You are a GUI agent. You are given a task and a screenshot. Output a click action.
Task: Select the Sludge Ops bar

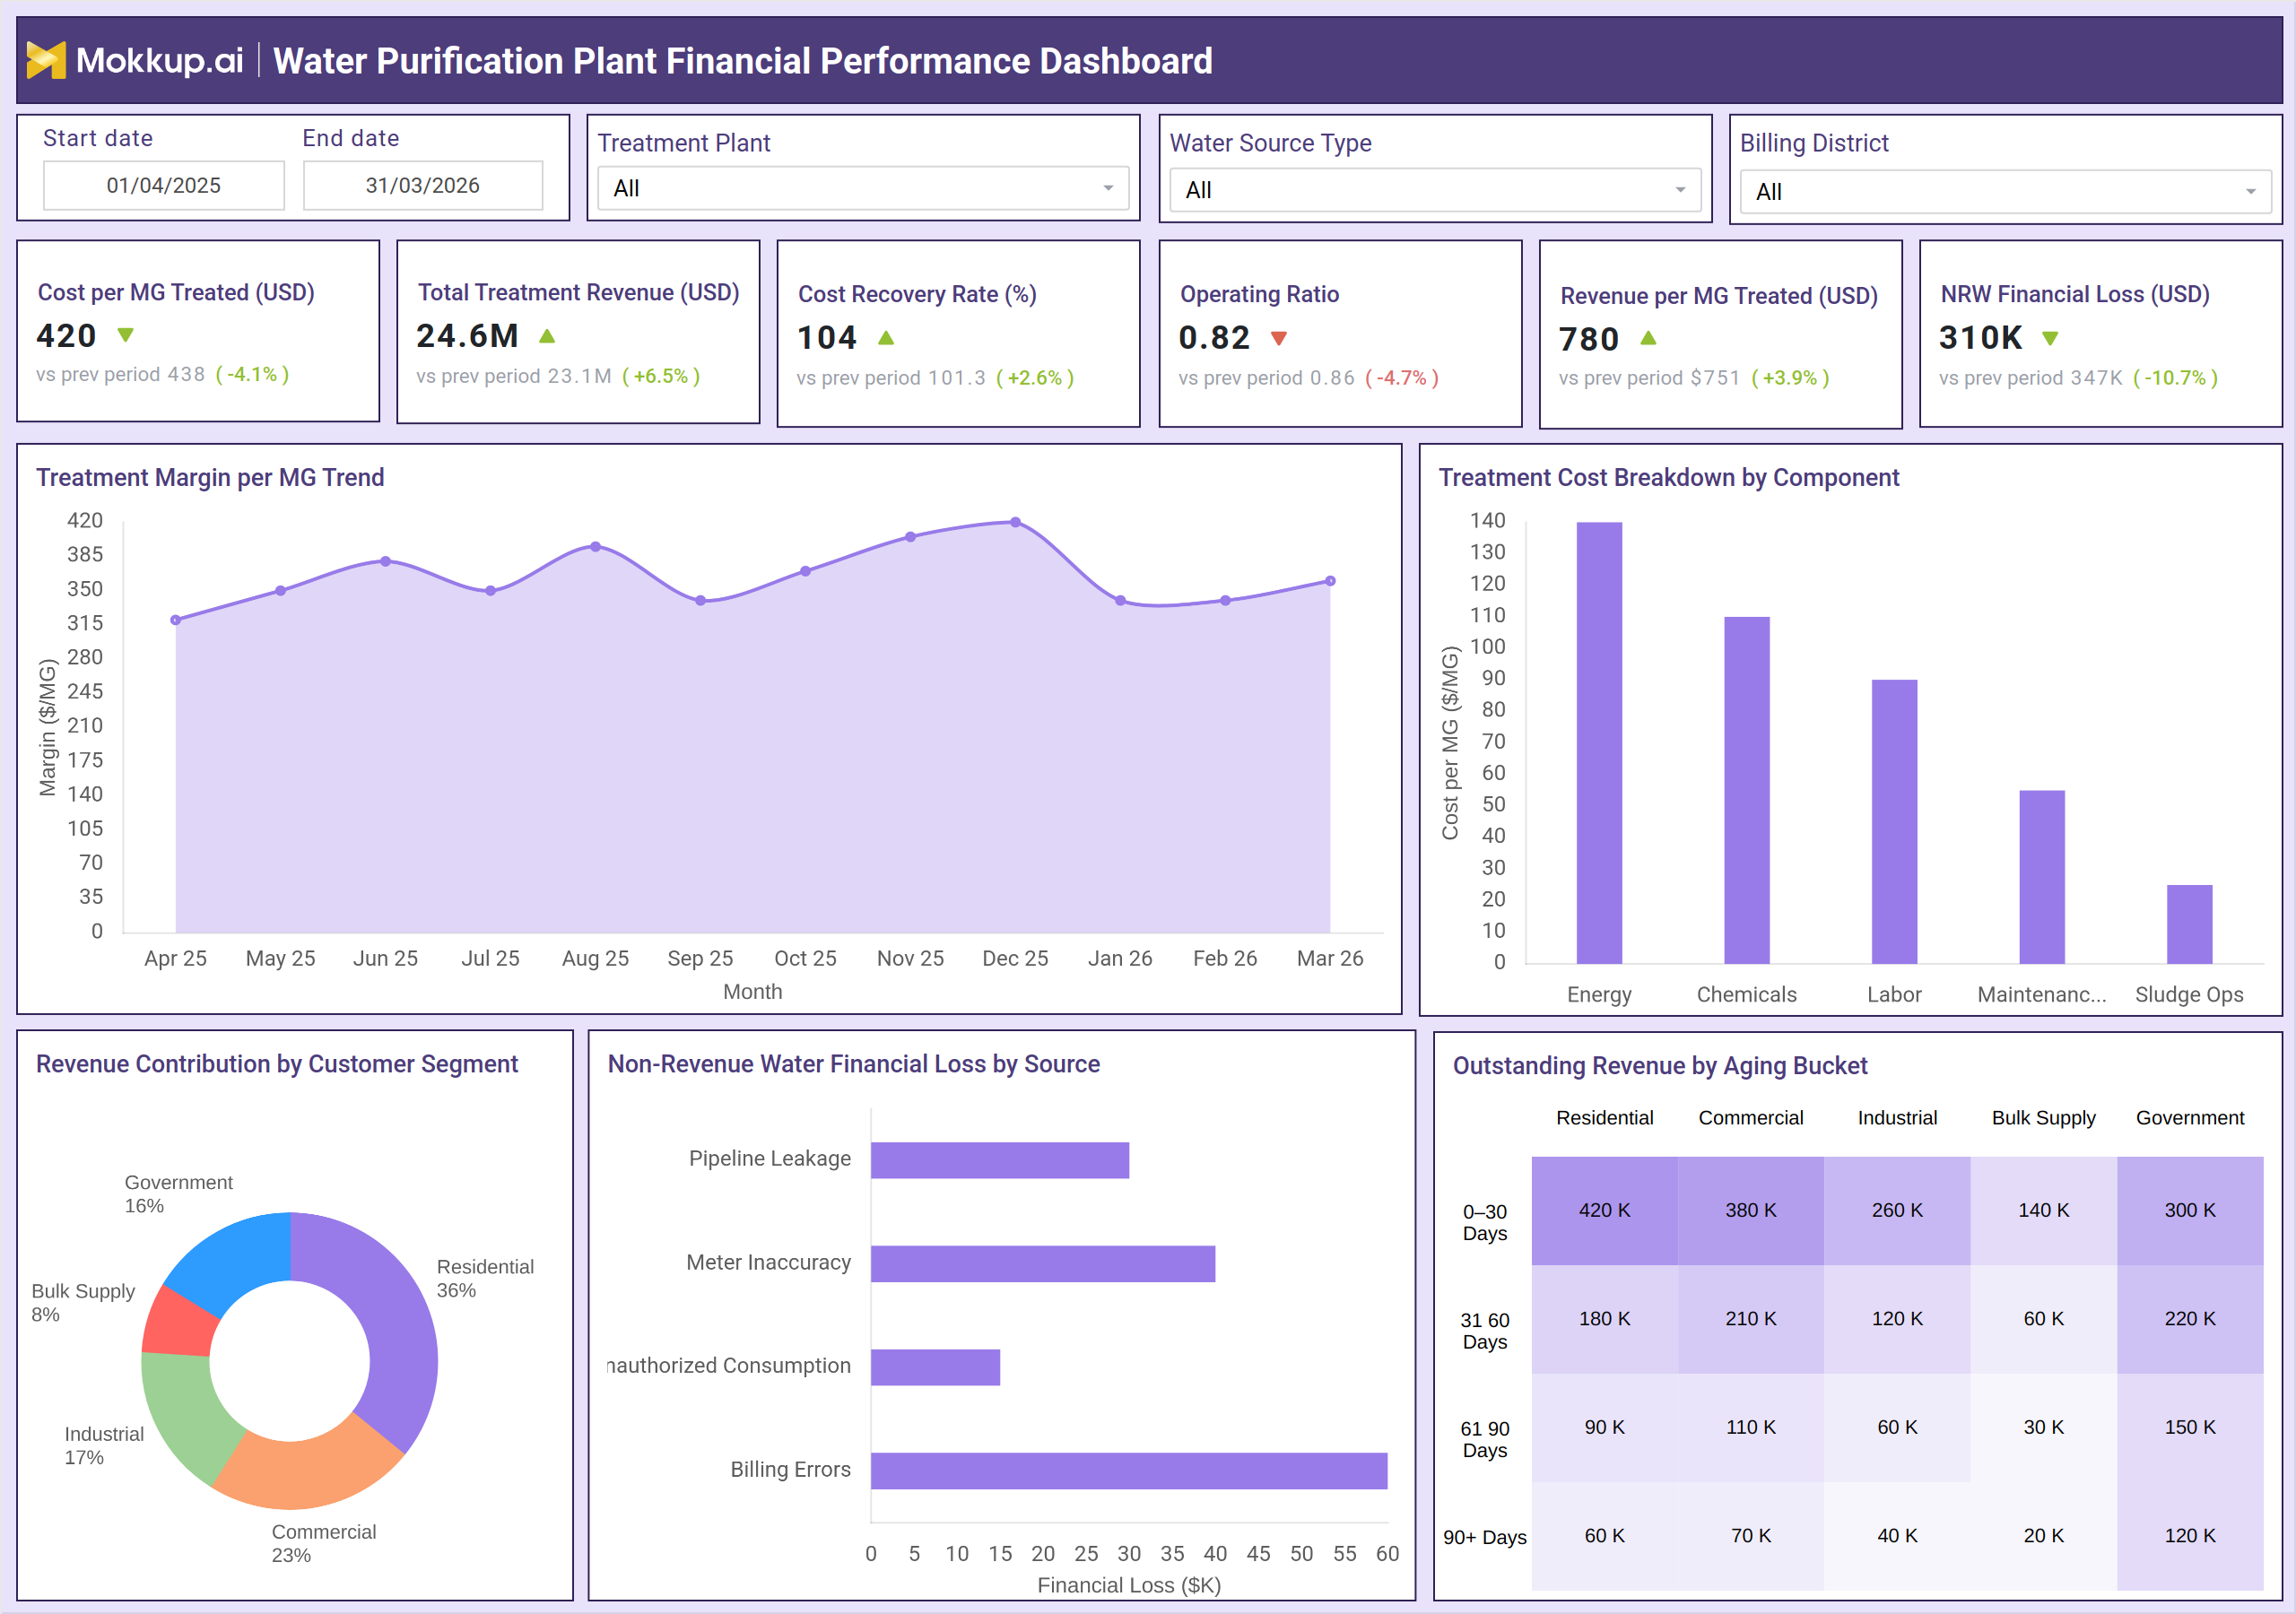(x=2190, y=924)
